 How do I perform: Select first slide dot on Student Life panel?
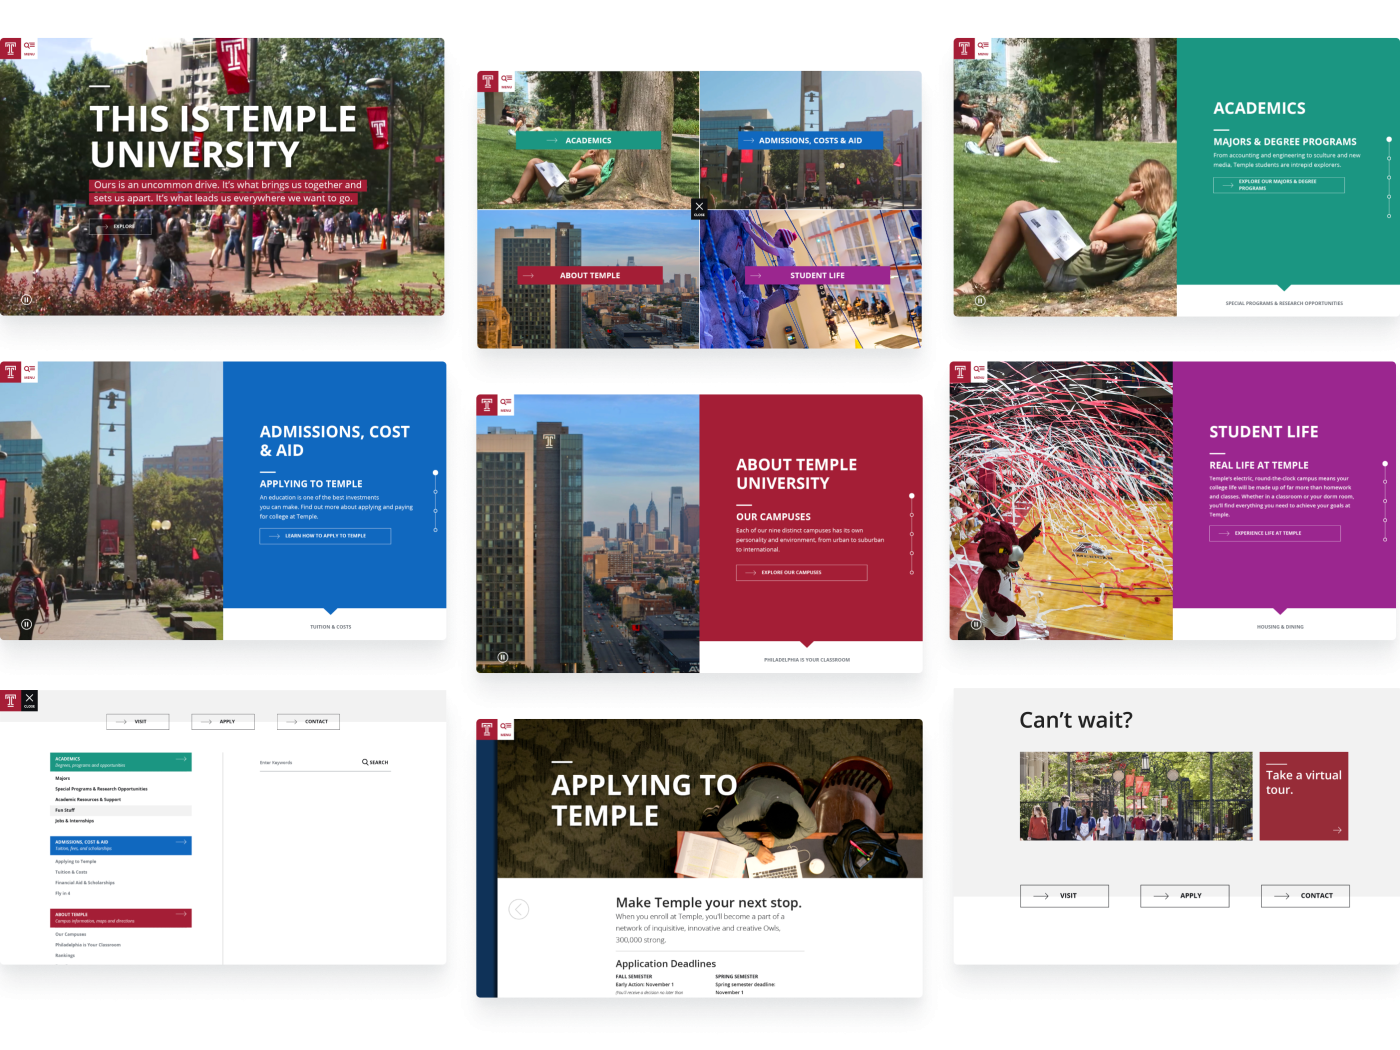pos(1385,464)
